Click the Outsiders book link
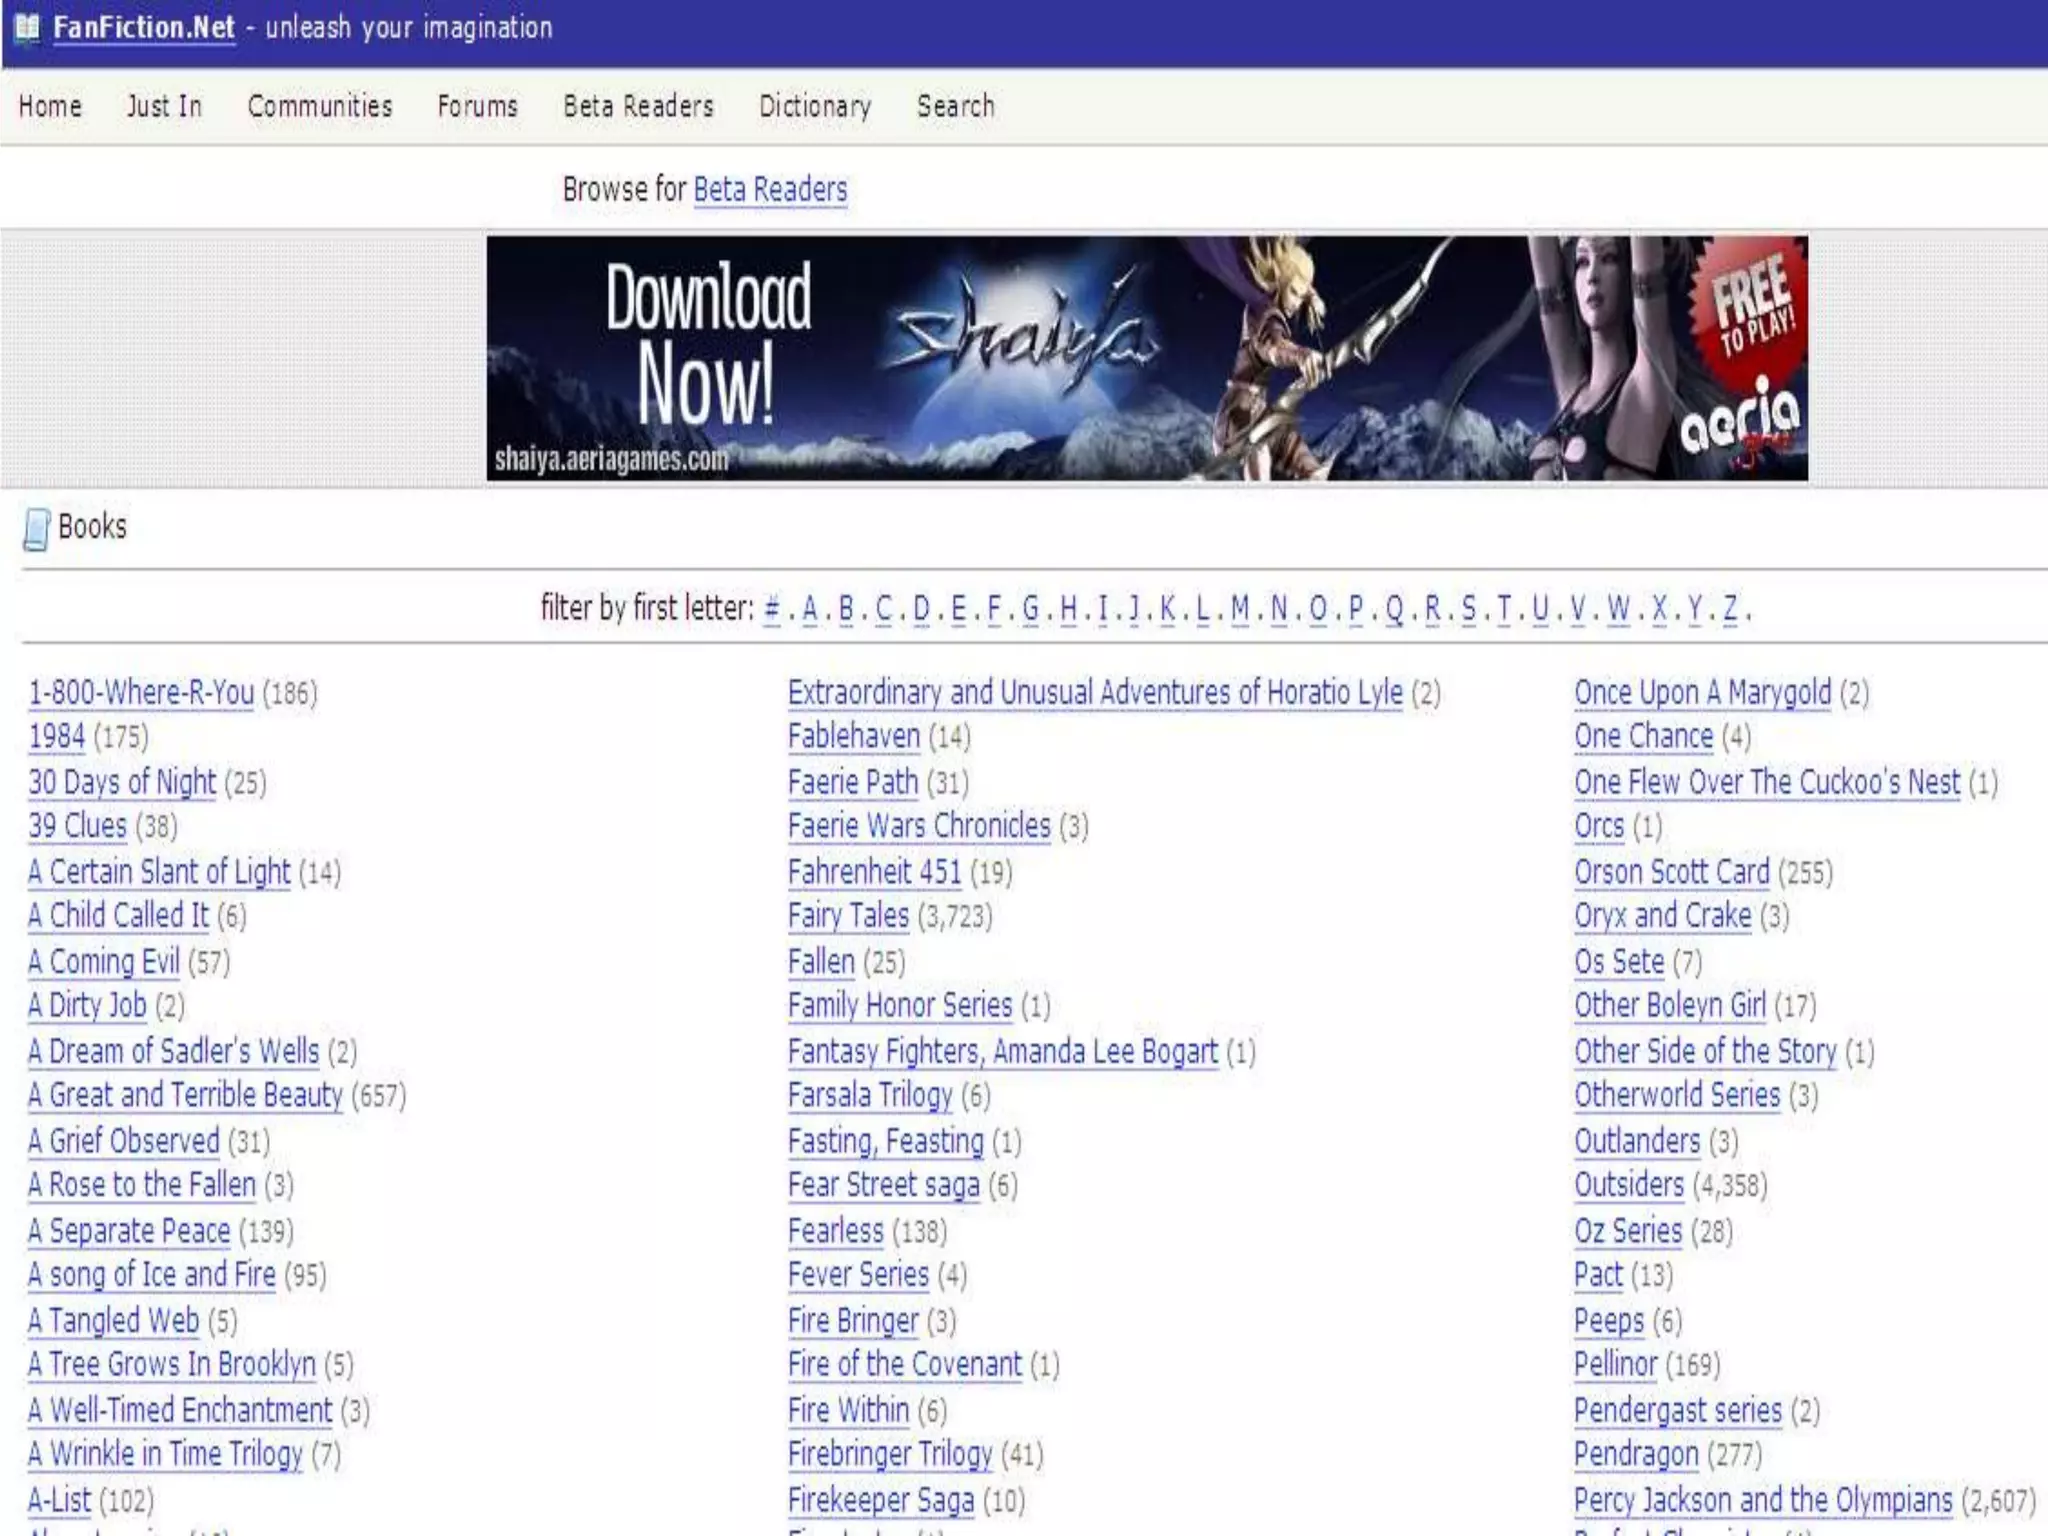Viewport: 2048px width, 1536px height. [1629, 1184]
